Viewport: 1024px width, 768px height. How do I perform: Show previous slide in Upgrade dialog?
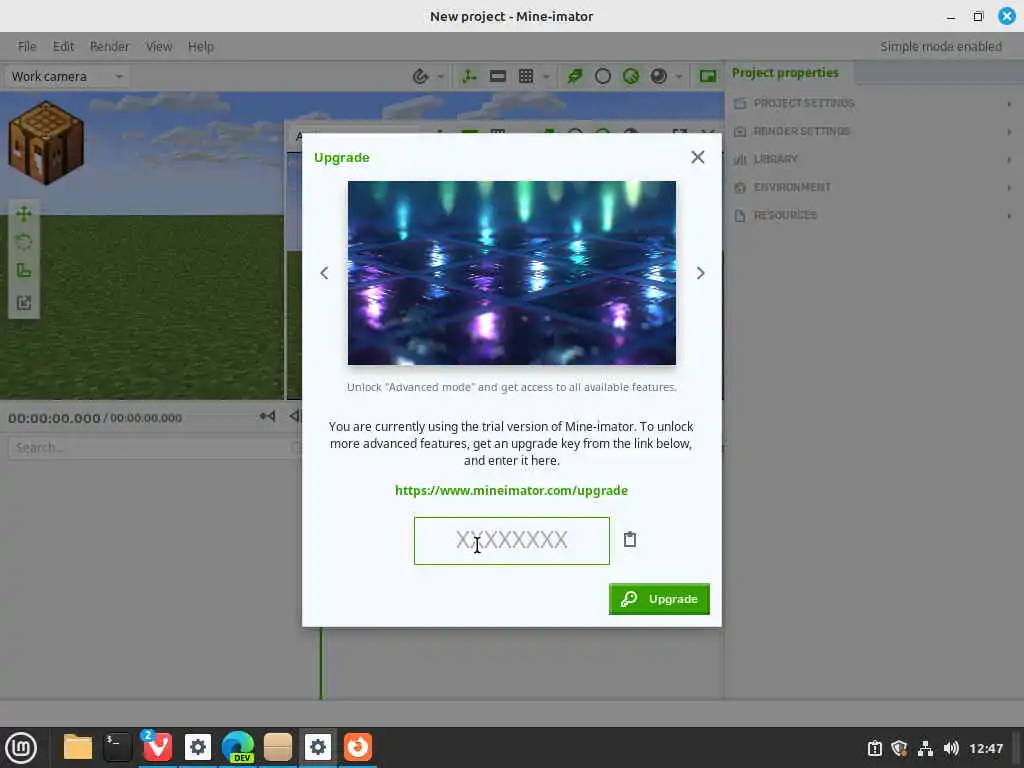324,273
